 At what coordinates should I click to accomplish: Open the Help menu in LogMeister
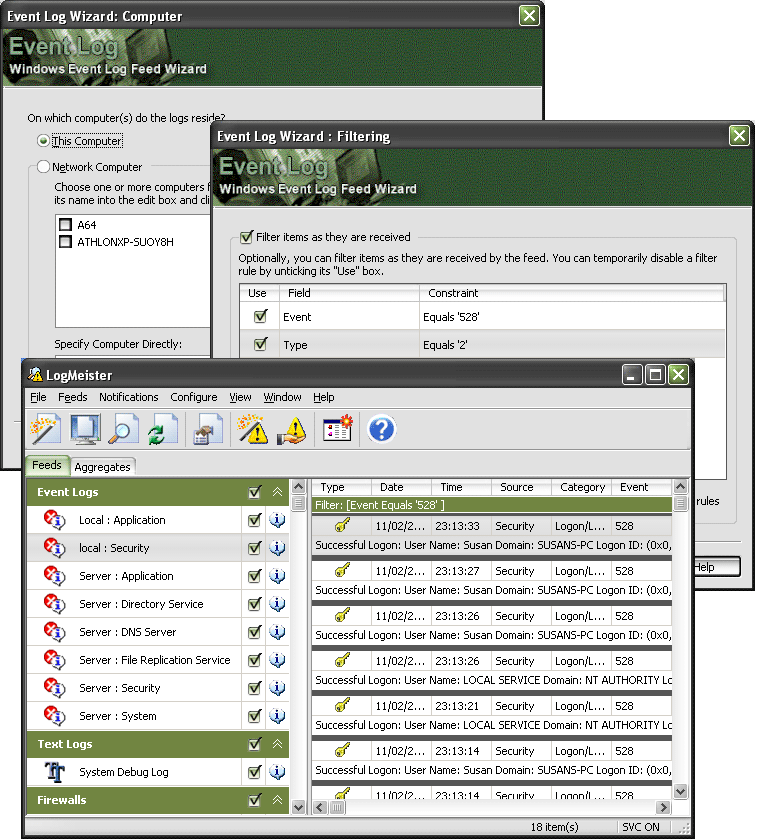[324, 397]
